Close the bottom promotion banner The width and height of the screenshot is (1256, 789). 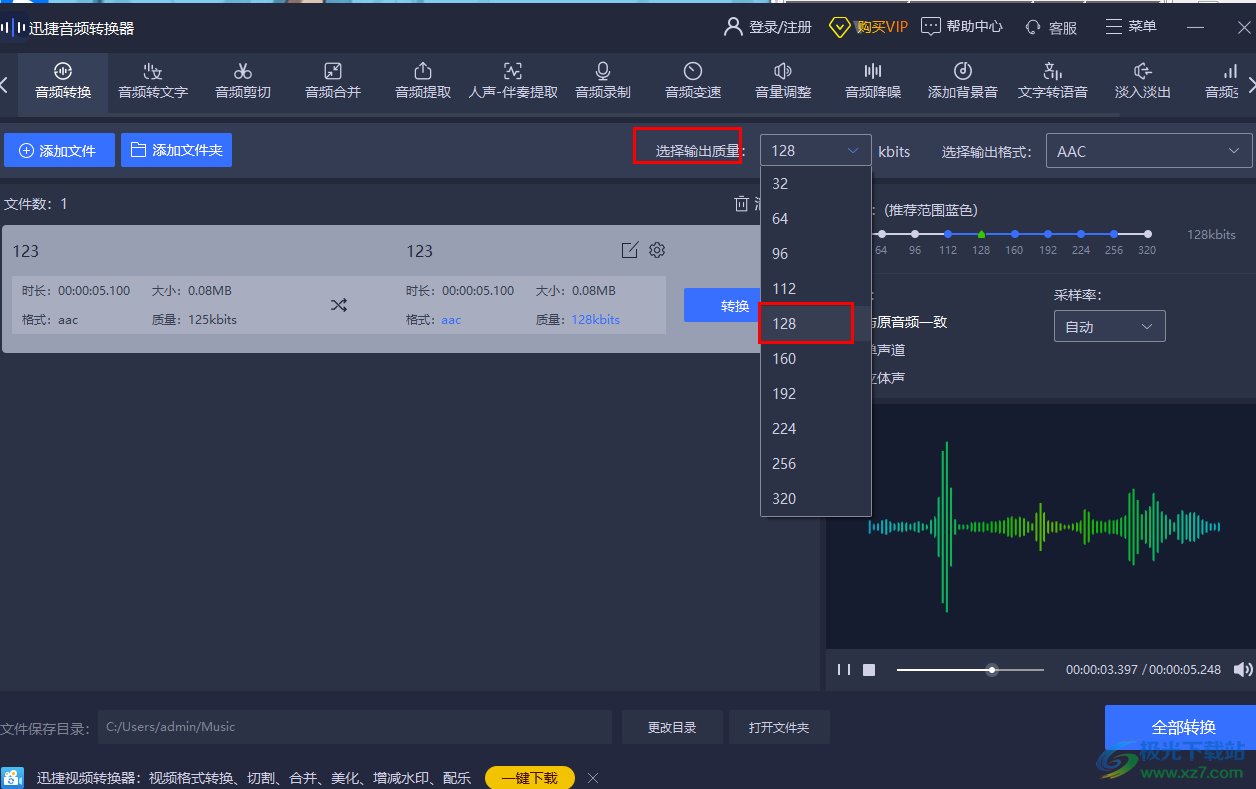click(x=593, y=778)
